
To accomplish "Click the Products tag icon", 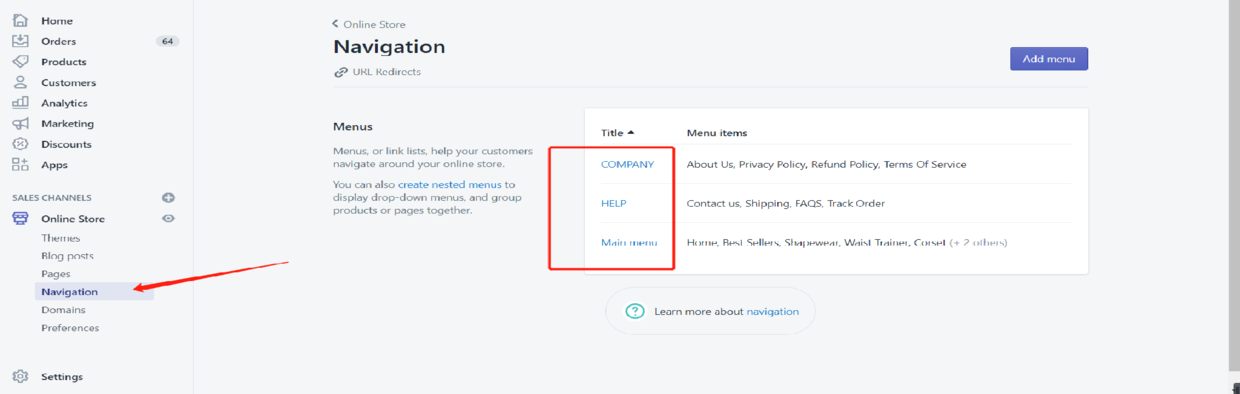I will coord(20,62).
